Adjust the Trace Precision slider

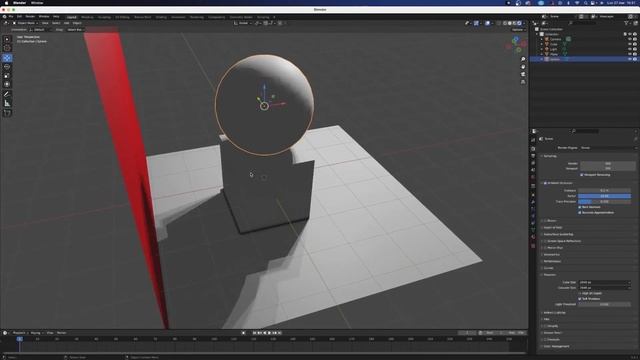coord(604,202)
